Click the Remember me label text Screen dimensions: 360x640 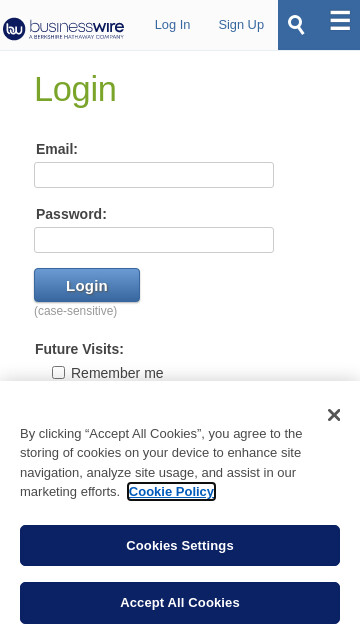(x=117, y=373)
